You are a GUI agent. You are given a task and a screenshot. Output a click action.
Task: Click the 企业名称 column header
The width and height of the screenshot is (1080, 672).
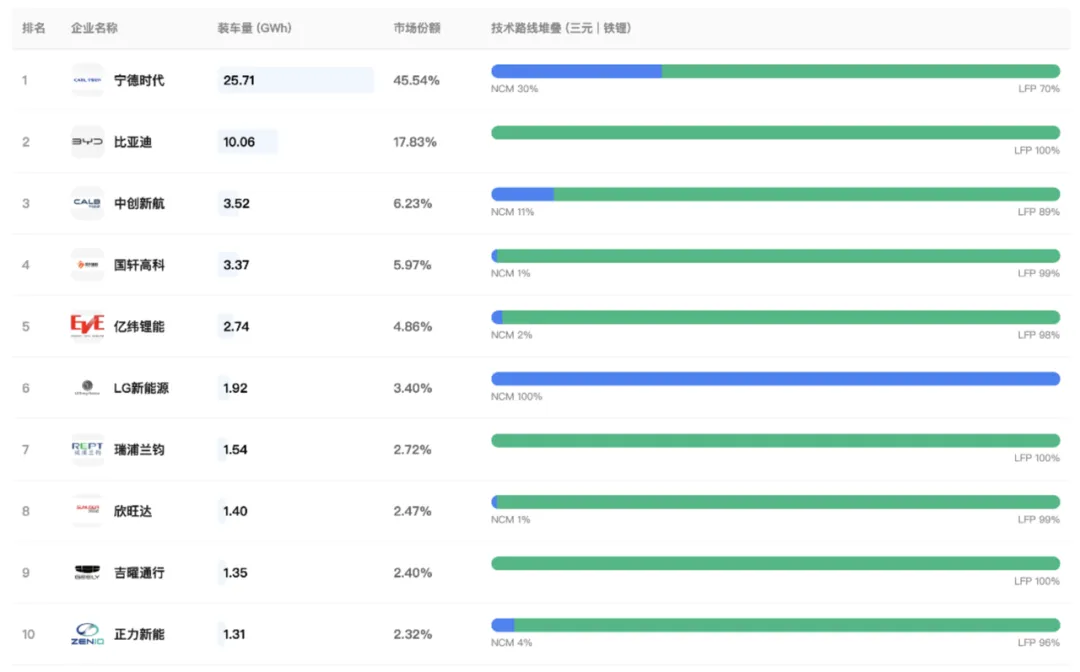94,28
